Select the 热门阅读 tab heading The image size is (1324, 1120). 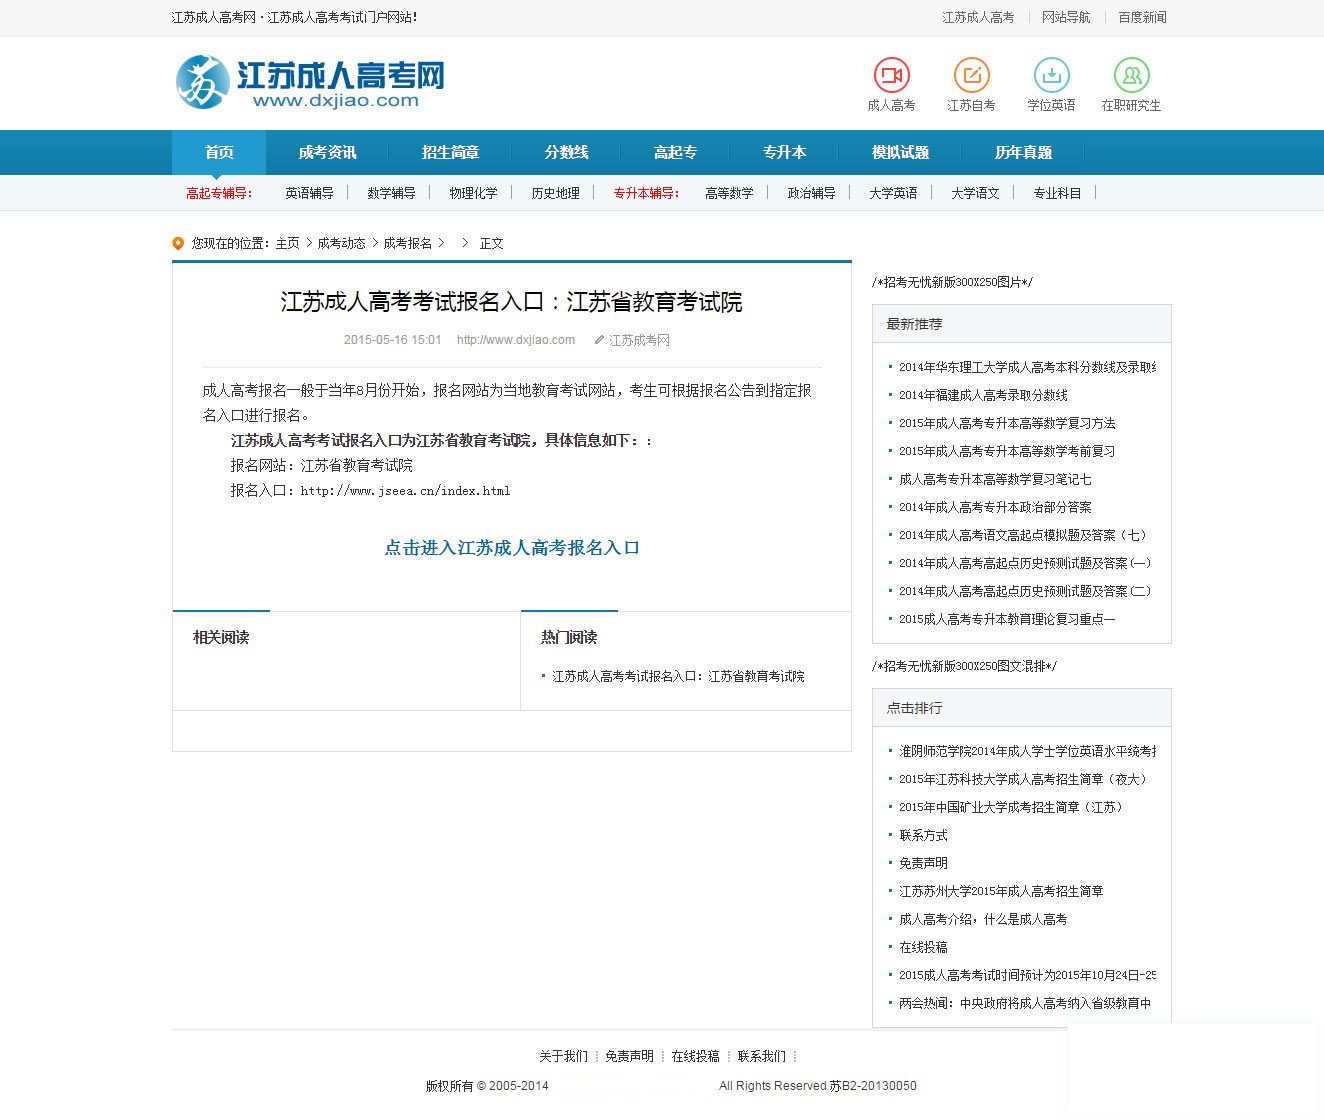pyautogui.click(x=569, y=637)
